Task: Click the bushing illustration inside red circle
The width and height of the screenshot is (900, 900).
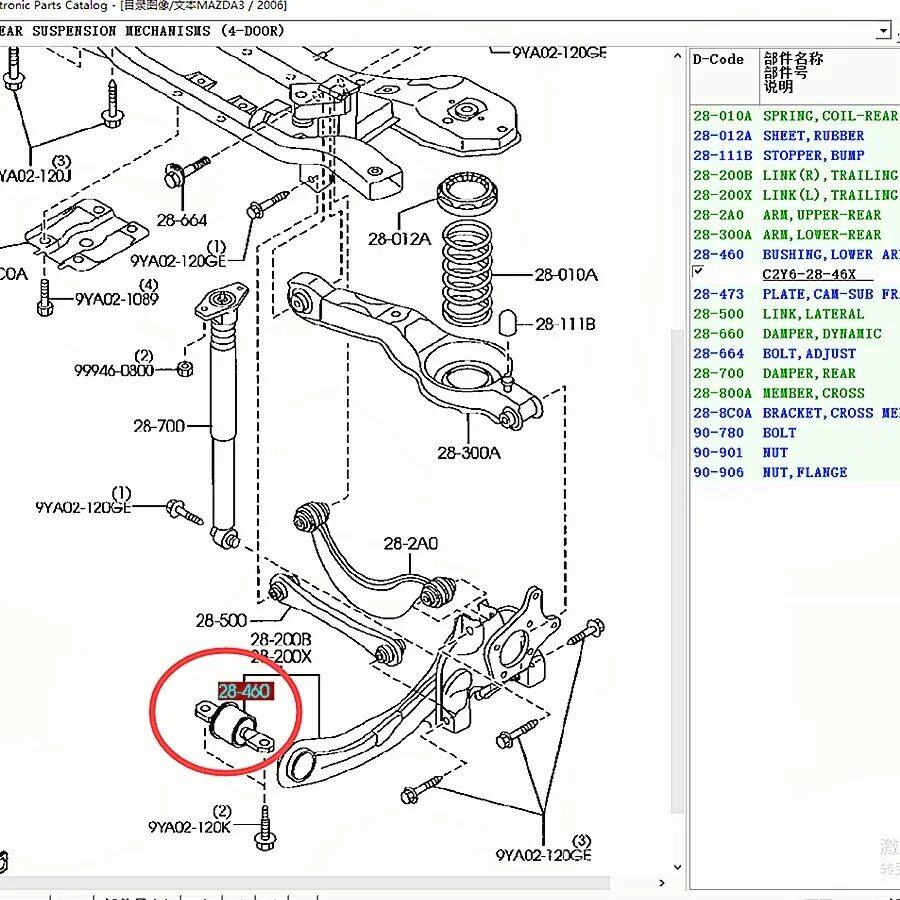Action: point(236,724)
